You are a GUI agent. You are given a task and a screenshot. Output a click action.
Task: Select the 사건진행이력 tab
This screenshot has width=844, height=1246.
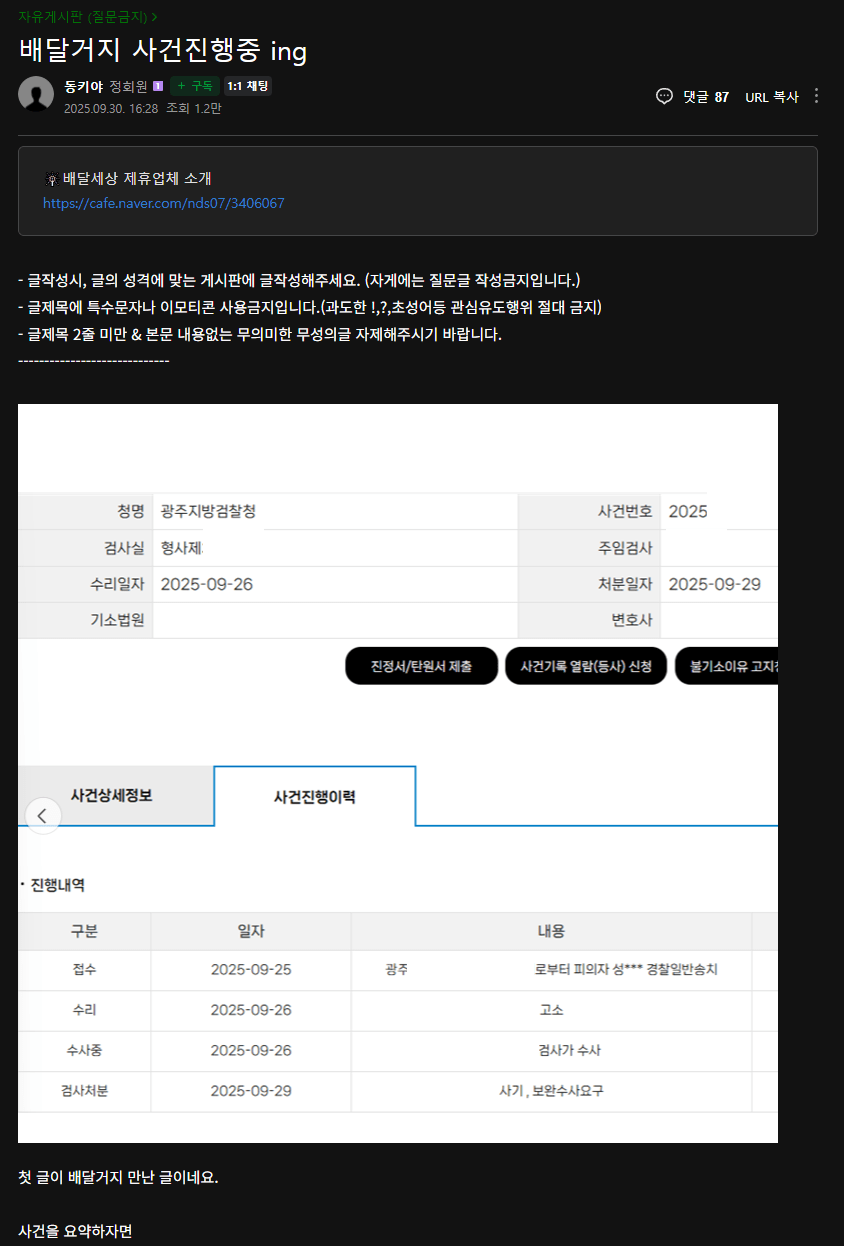point(314,795)
